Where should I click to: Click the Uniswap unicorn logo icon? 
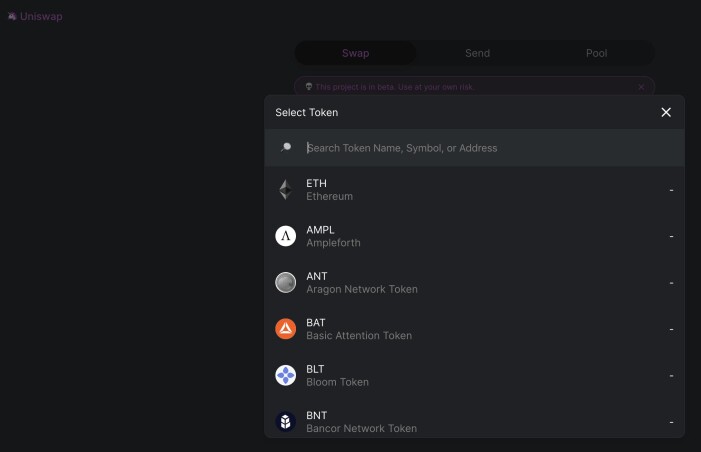[x=12, y=16]
